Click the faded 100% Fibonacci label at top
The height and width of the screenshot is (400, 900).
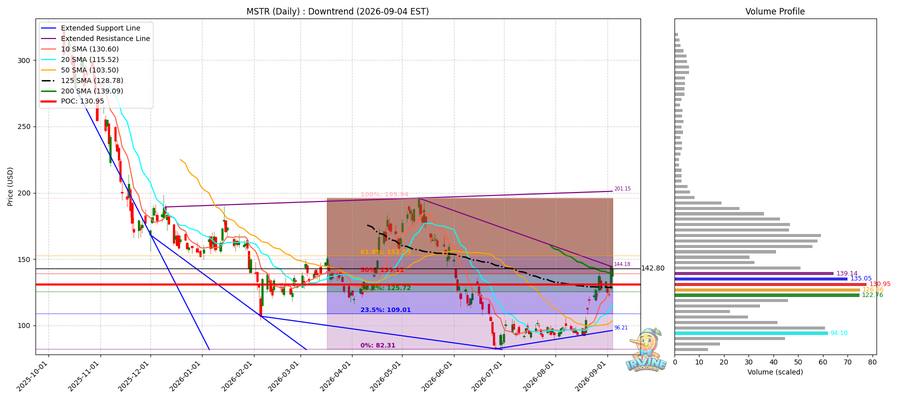(384, 195)
